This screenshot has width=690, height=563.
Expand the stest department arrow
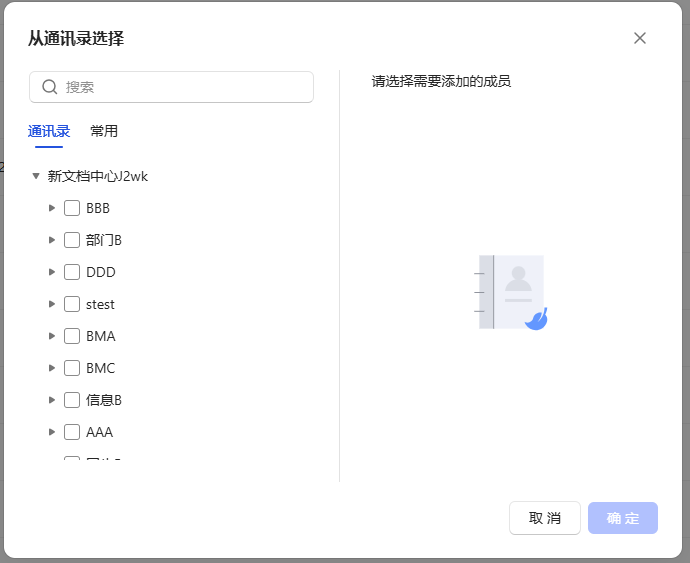52,304
